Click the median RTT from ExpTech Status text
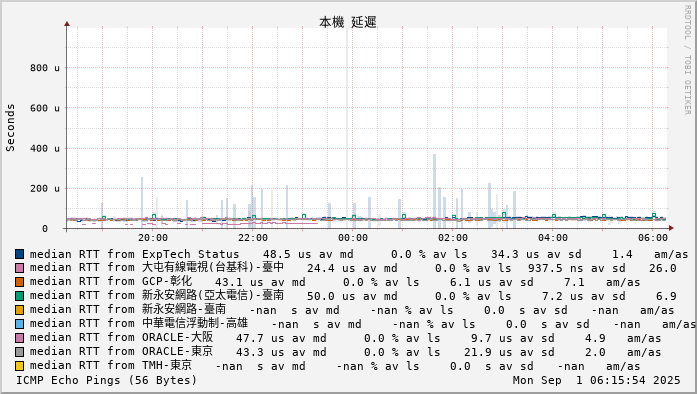Image resolution: width=697 pixels, height=394 pixels. pos(135,254)
